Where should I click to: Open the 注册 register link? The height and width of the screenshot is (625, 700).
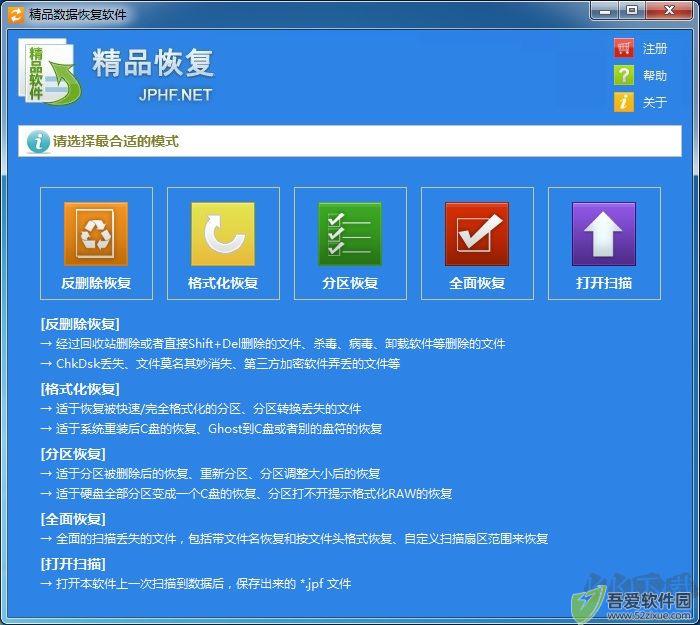coord(655,48)
